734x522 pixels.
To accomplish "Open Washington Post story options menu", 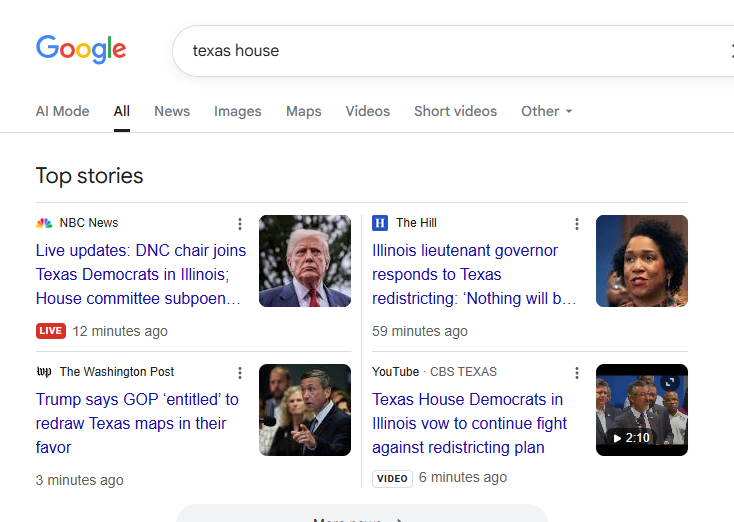I will pos(240,373).
